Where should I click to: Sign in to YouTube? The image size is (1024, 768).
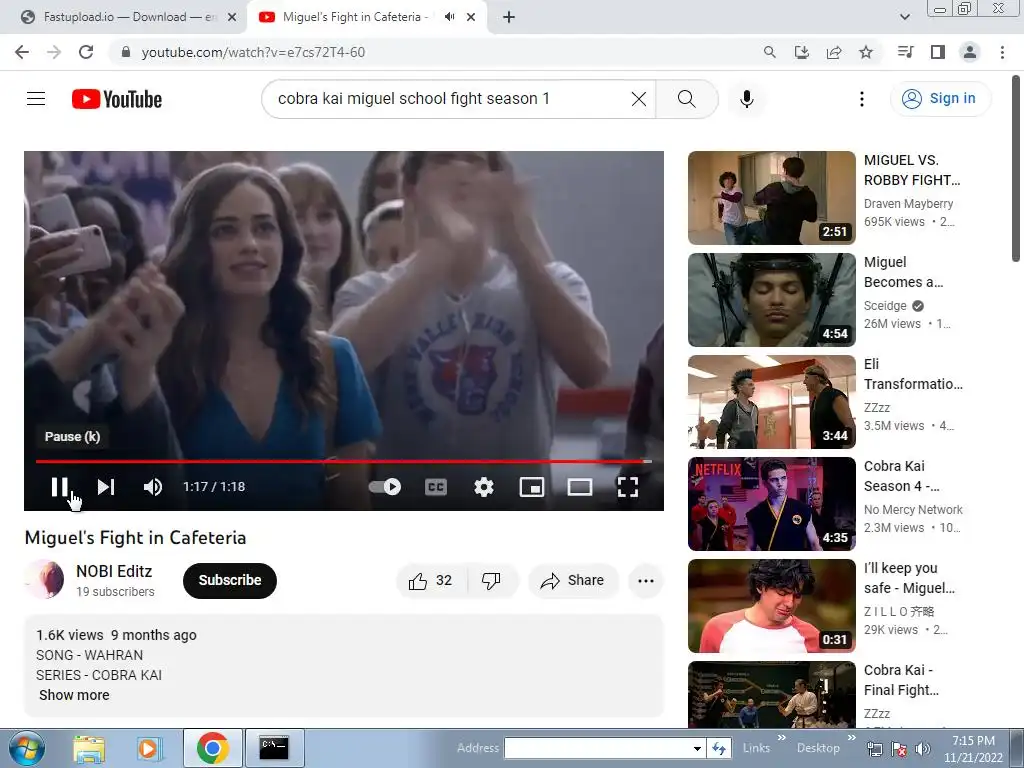coord(940,99)
